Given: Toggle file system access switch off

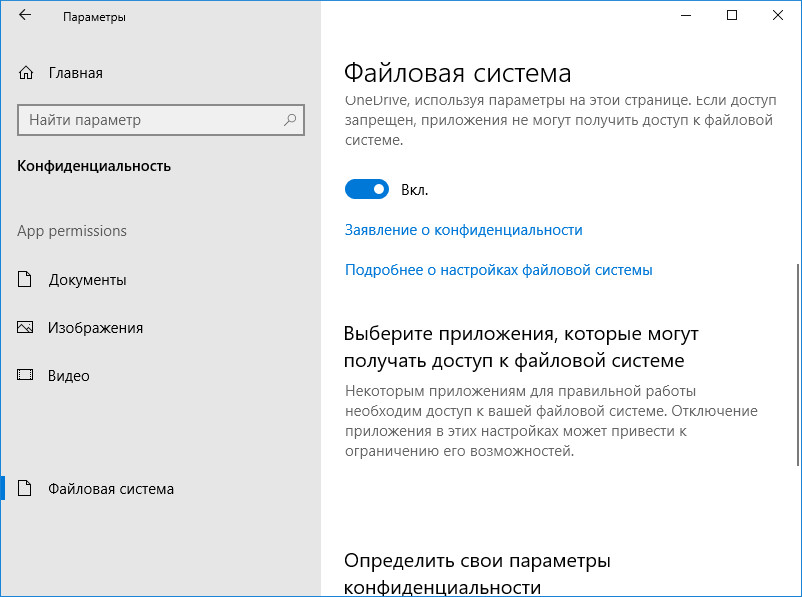Looking at the screenshot, I should (367, 189).
